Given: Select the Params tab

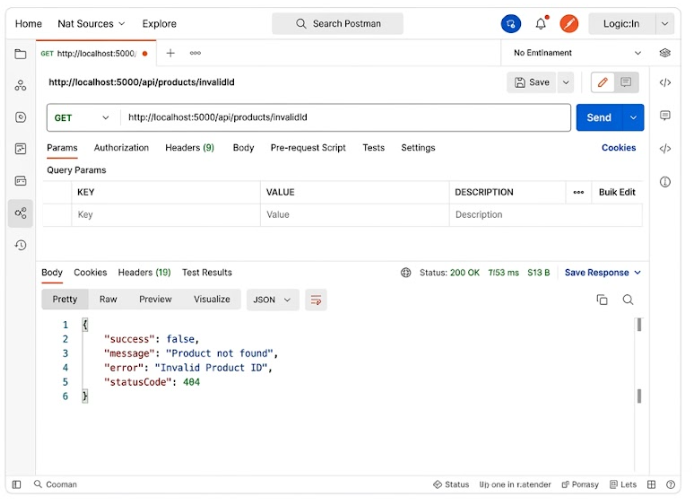Looking at the screenshot, I should [62, 148].
